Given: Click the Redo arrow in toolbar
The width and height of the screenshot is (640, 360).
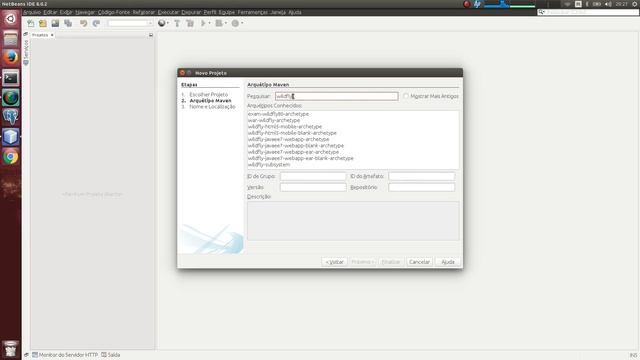Looking at the screenshot, I should click(96, 23).
